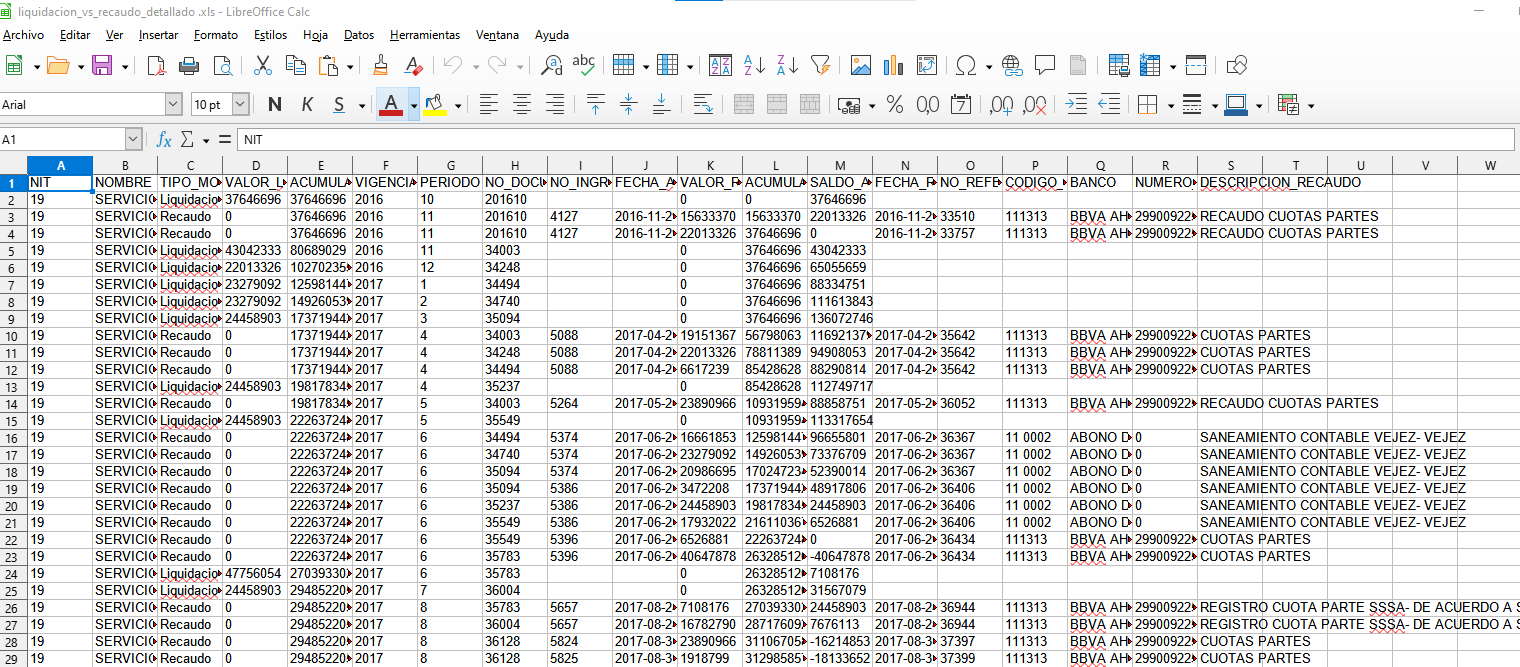The image size is (1520, 667).
Task: Click the Insert Hyperlink globe icon
Action: (1012, 66)
